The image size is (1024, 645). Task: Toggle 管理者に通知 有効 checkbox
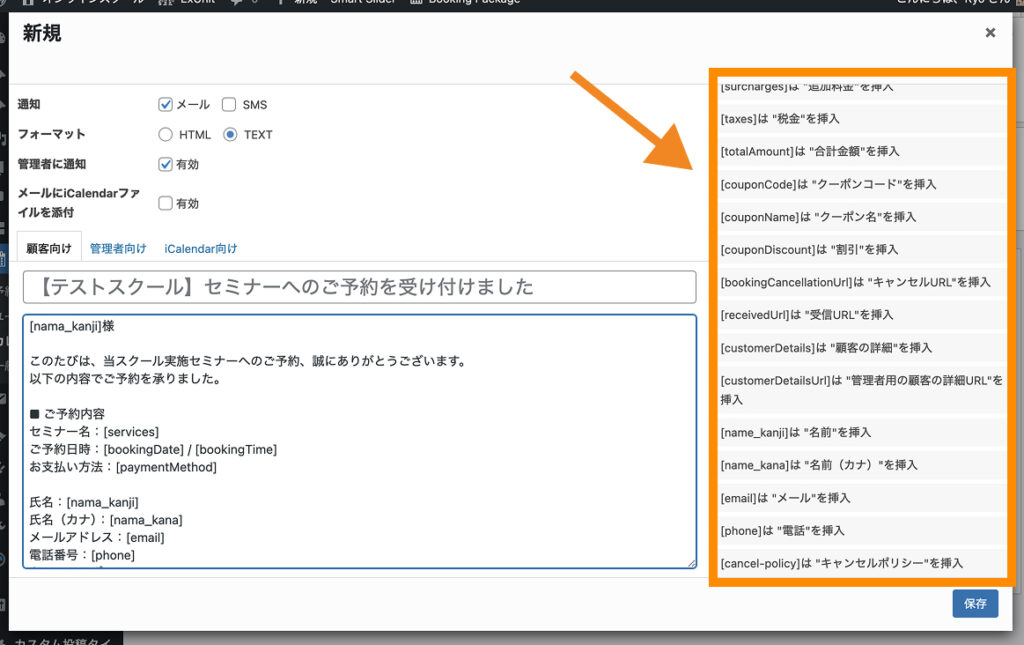[x=166, y=165]
